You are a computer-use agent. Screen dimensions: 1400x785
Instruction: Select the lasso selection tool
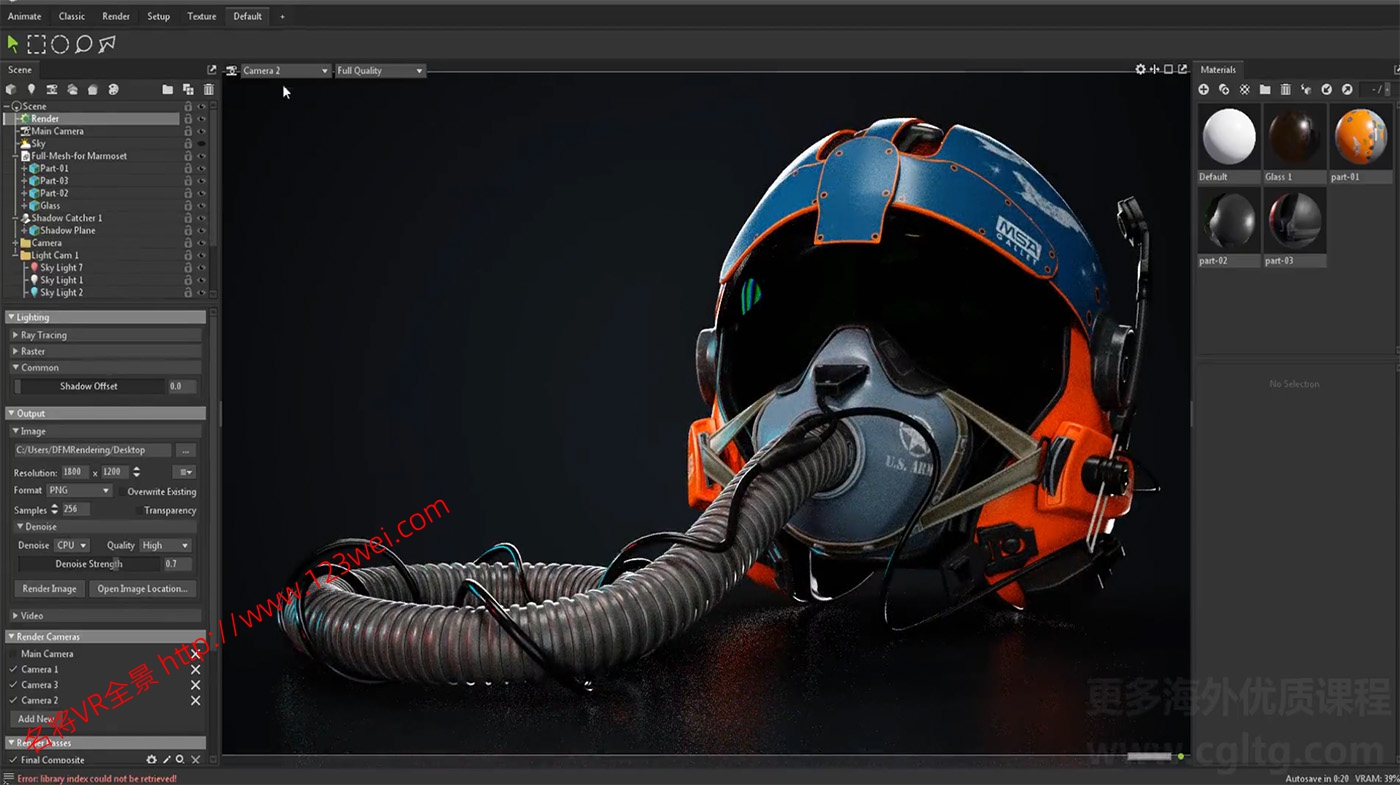coord(84,44)
